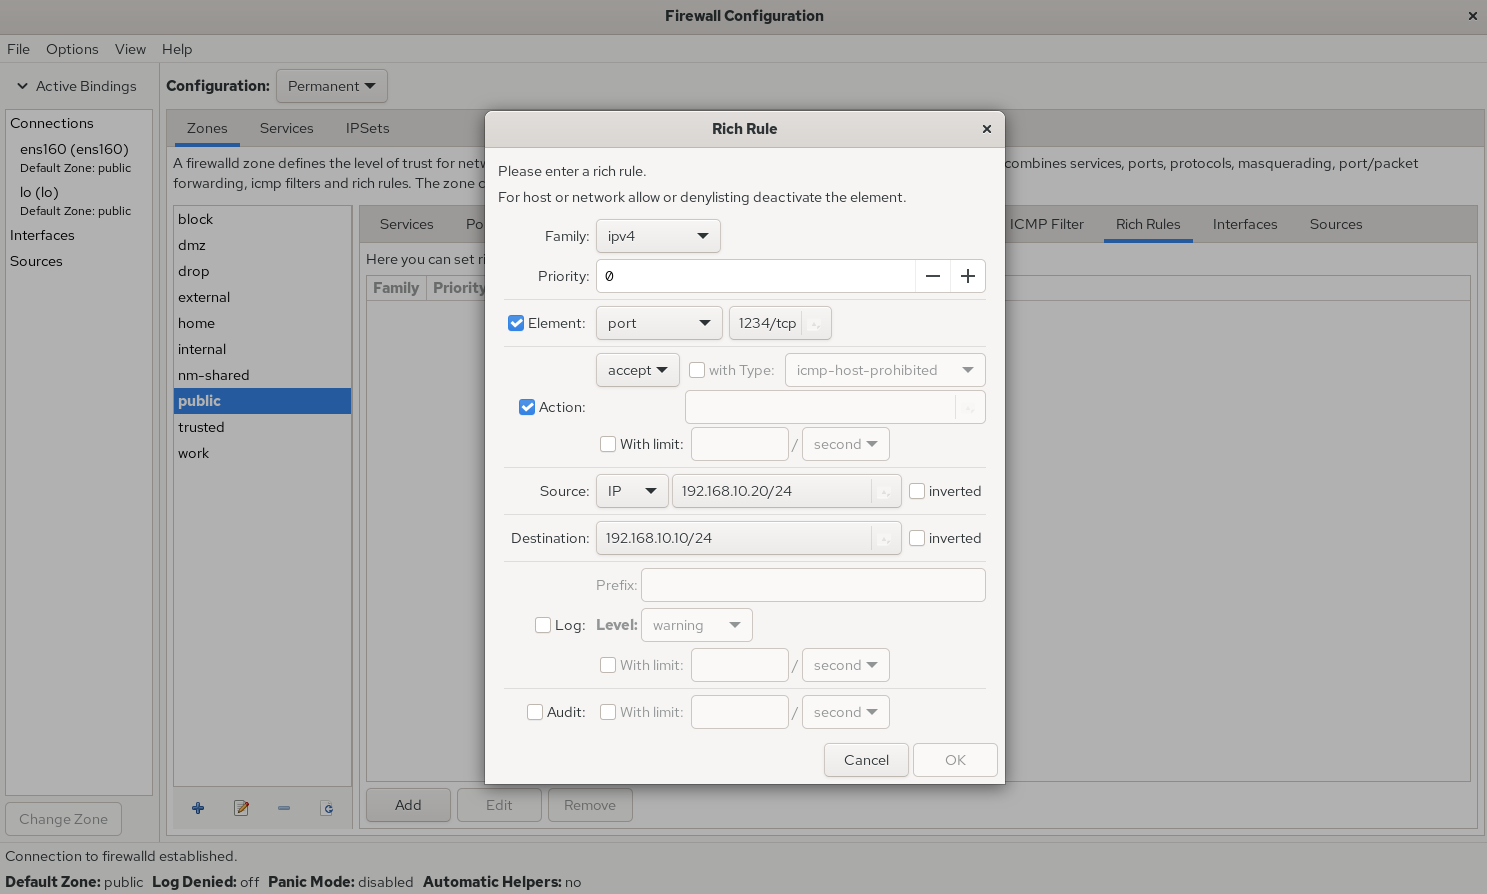Click the add zone plus icon
1487x894 pixels.
coord(198,808)
